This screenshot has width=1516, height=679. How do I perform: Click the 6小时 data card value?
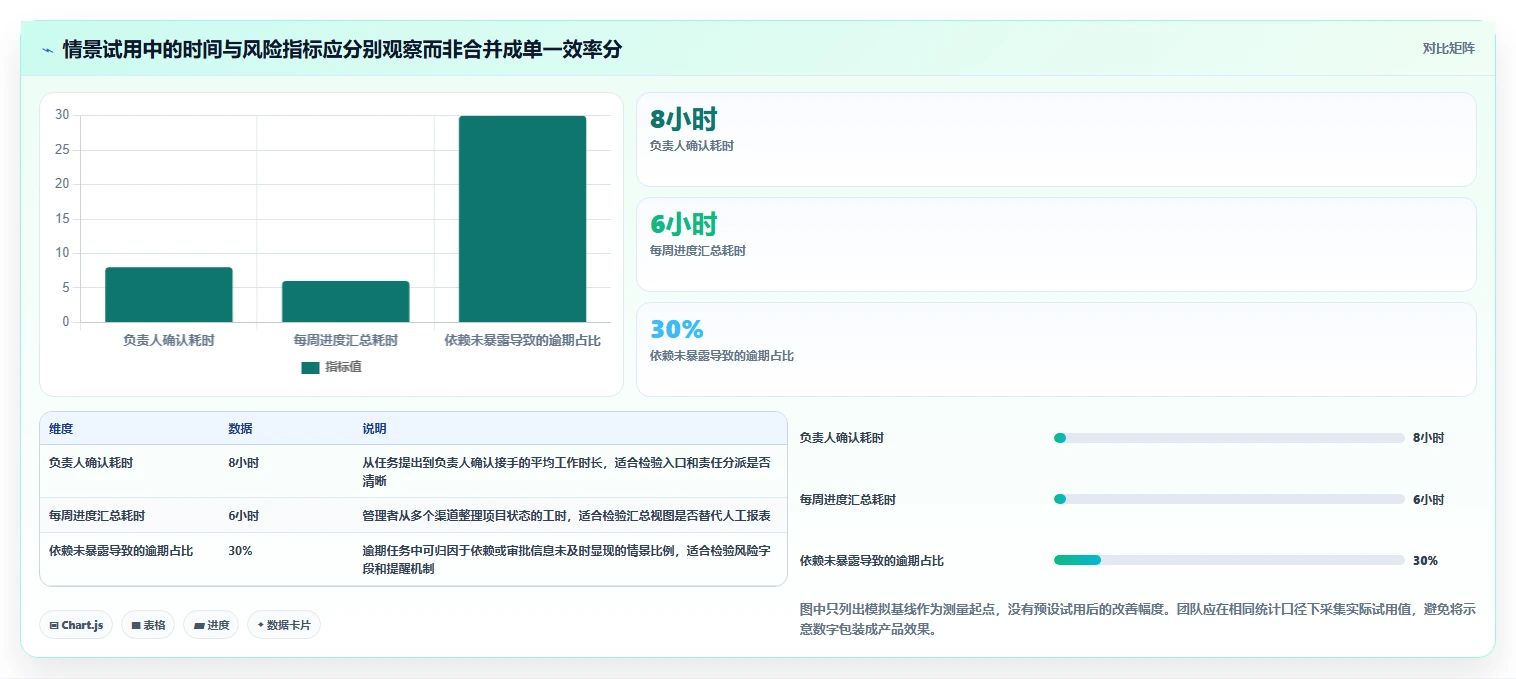[x=684, y=225]
